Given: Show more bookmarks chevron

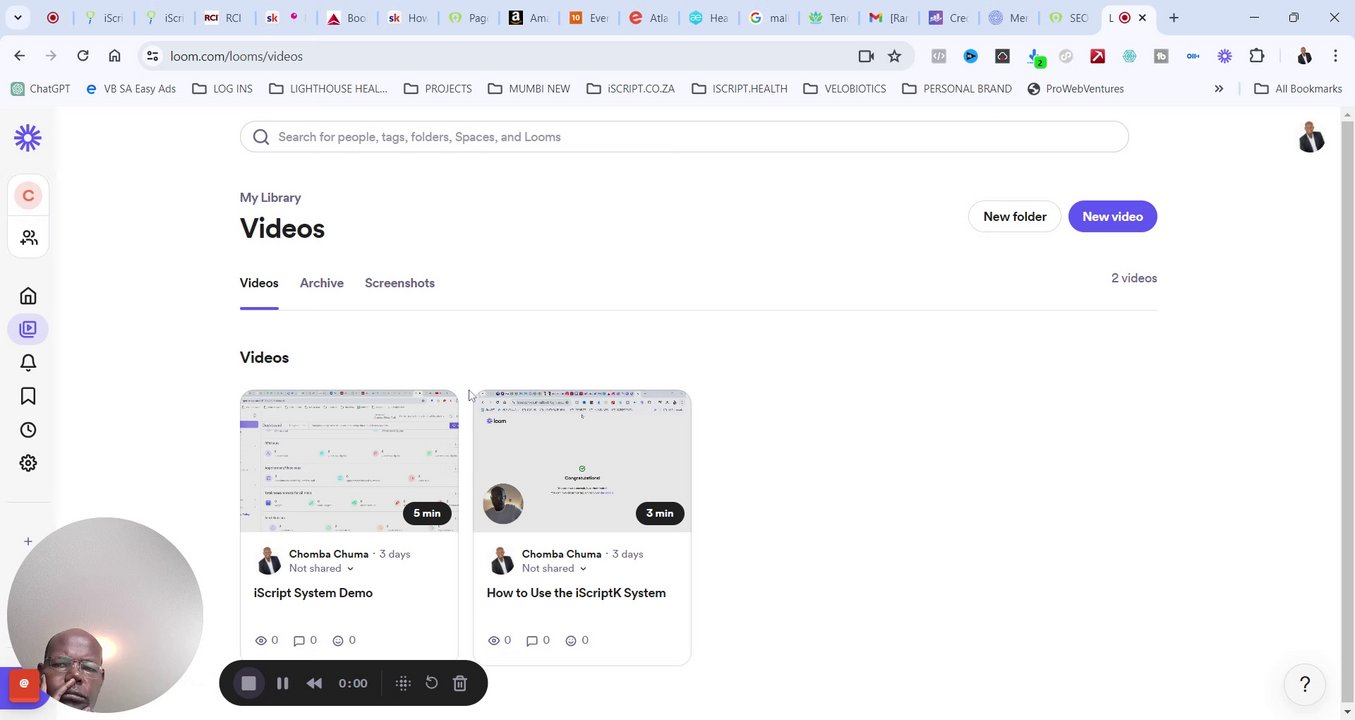Looking at the screenshot, I should tap(1218, 89).
